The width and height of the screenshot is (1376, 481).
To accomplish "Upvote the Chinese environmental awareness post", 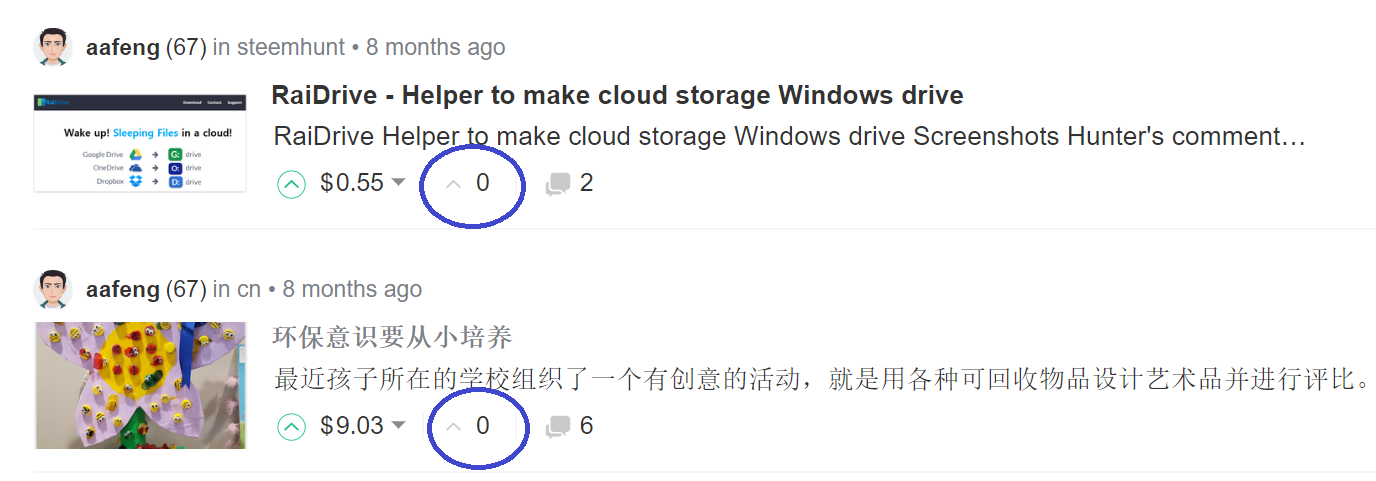I will [291, 427].
